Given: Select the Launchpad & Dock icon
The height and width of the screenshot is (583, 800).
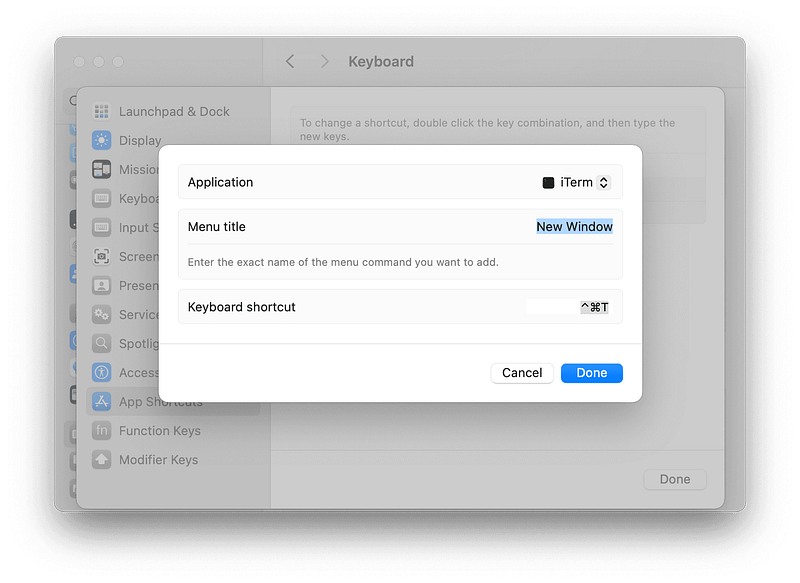Looking at the screenshot, I should 102,111.
